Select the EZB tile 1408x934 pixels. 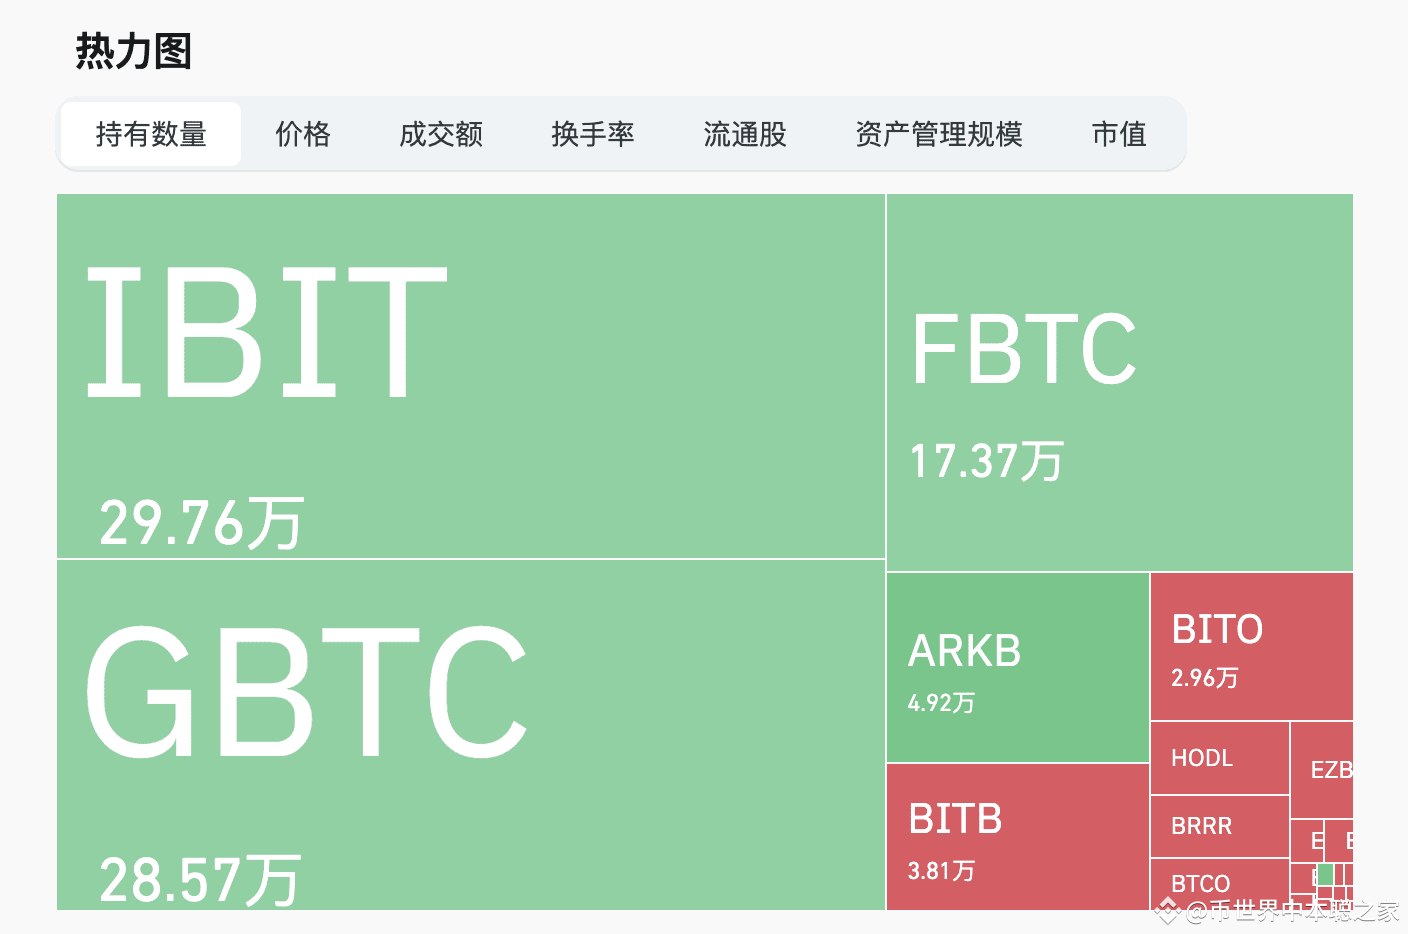(1322, 770)
